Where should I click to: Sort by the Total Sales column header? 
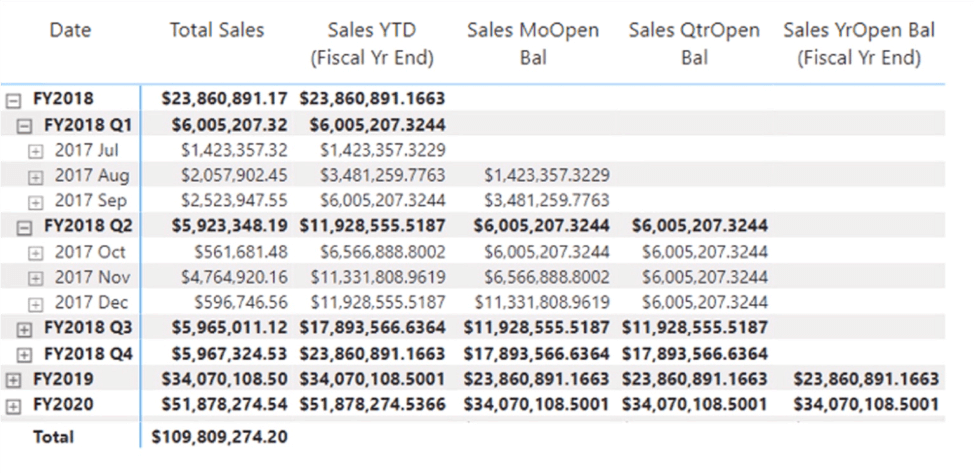click(x=217, y=31)
